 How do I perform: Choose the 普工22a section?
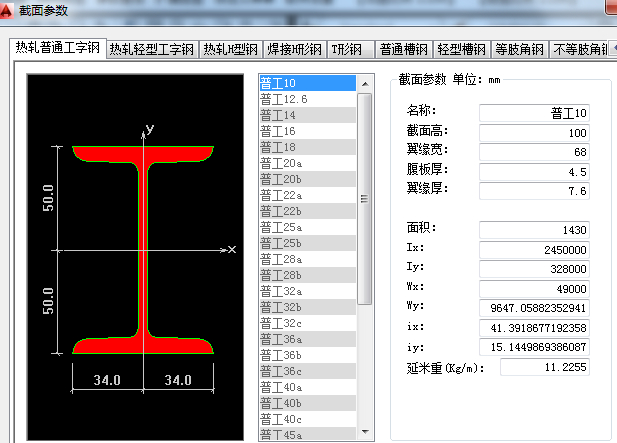(308, 195)
